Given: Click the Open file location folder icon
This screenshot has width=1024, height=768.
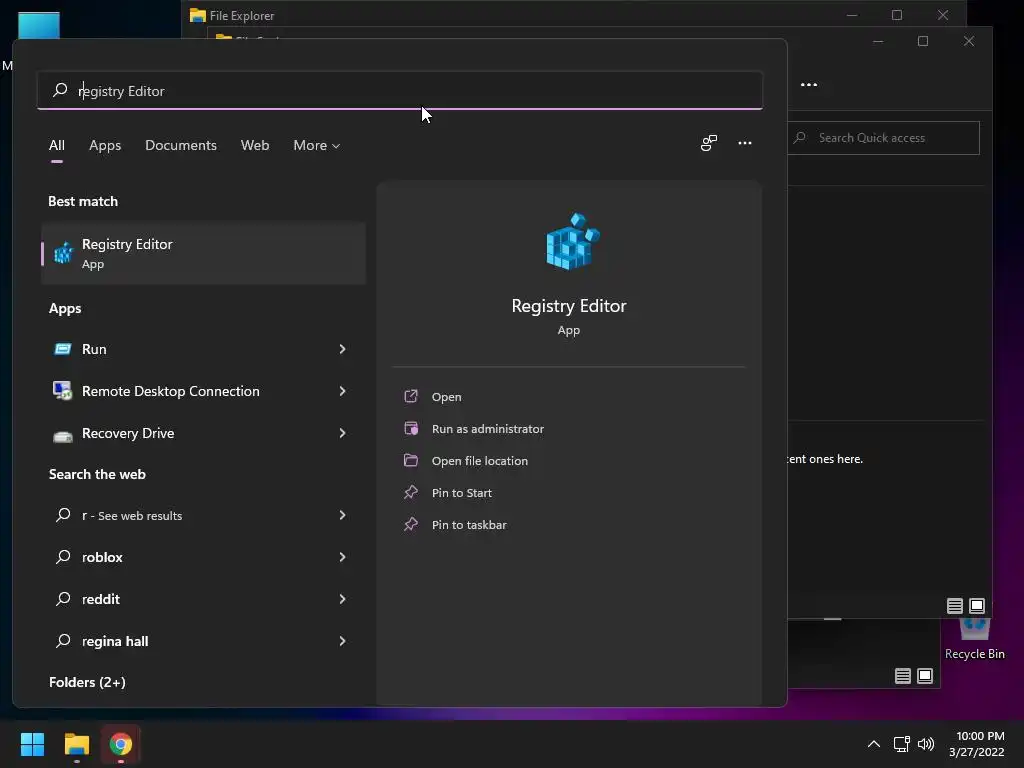Looking at the screenshot, I should pyautogui.click(x=411, y=460).
